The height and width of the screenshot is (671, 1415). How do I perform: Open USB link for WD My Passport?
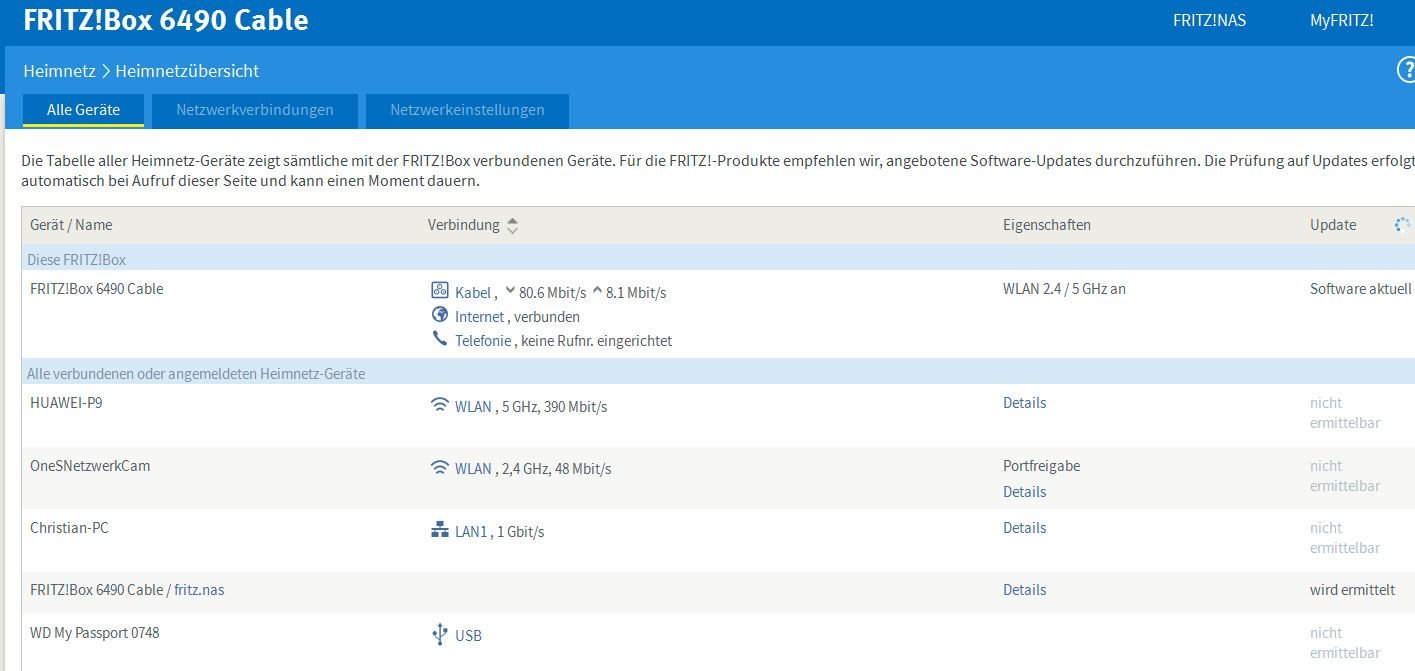(x=468, y=636)
